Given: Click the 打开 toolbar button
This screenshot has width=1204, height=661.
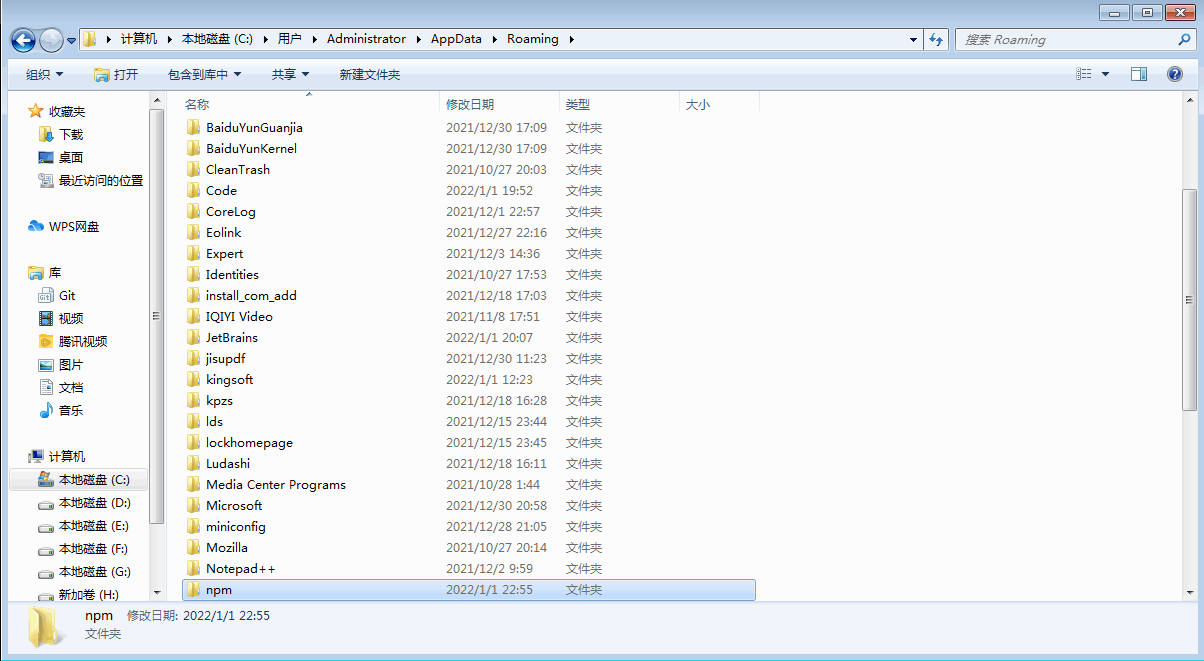Looking at the screenshot, I should (x=116, y=74).
